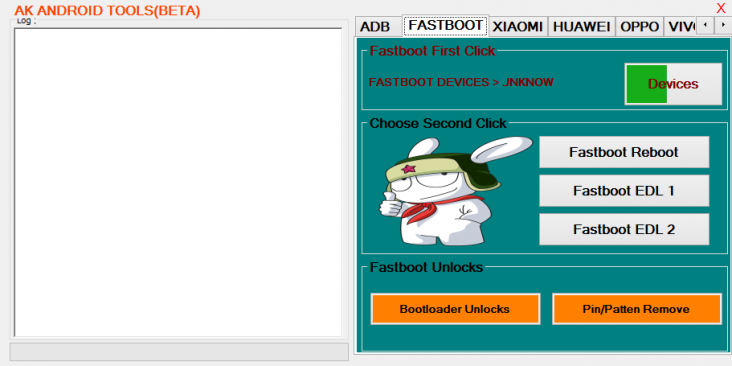Screen dimensions: 732x366
Task: Close the app with the red X
Action: click(721, 8)
